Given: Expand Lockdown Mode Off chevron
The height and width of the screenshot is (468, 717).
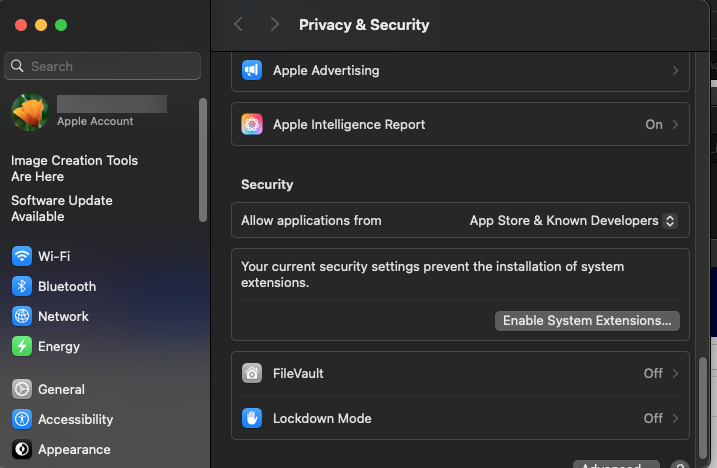Looking at the screenshot, I should (675, 418).
